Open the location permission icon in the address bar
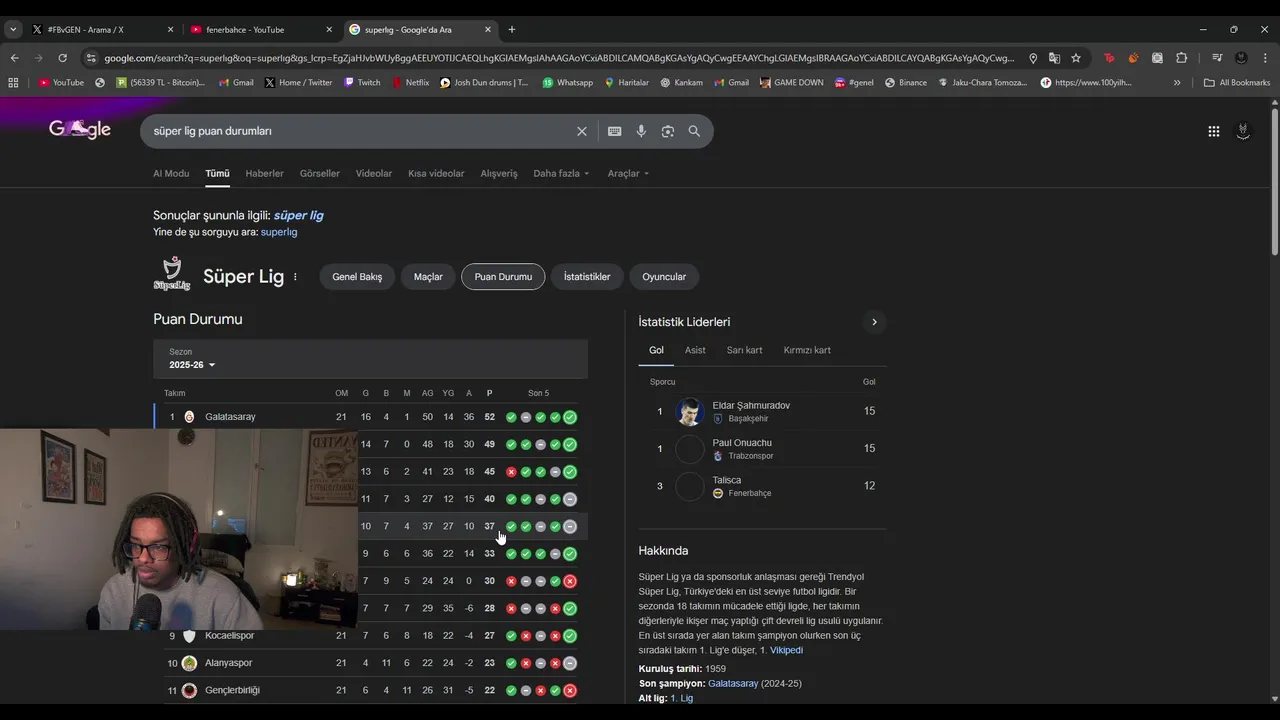This screenshot has width=1280, height=720. coord(1033,58)
